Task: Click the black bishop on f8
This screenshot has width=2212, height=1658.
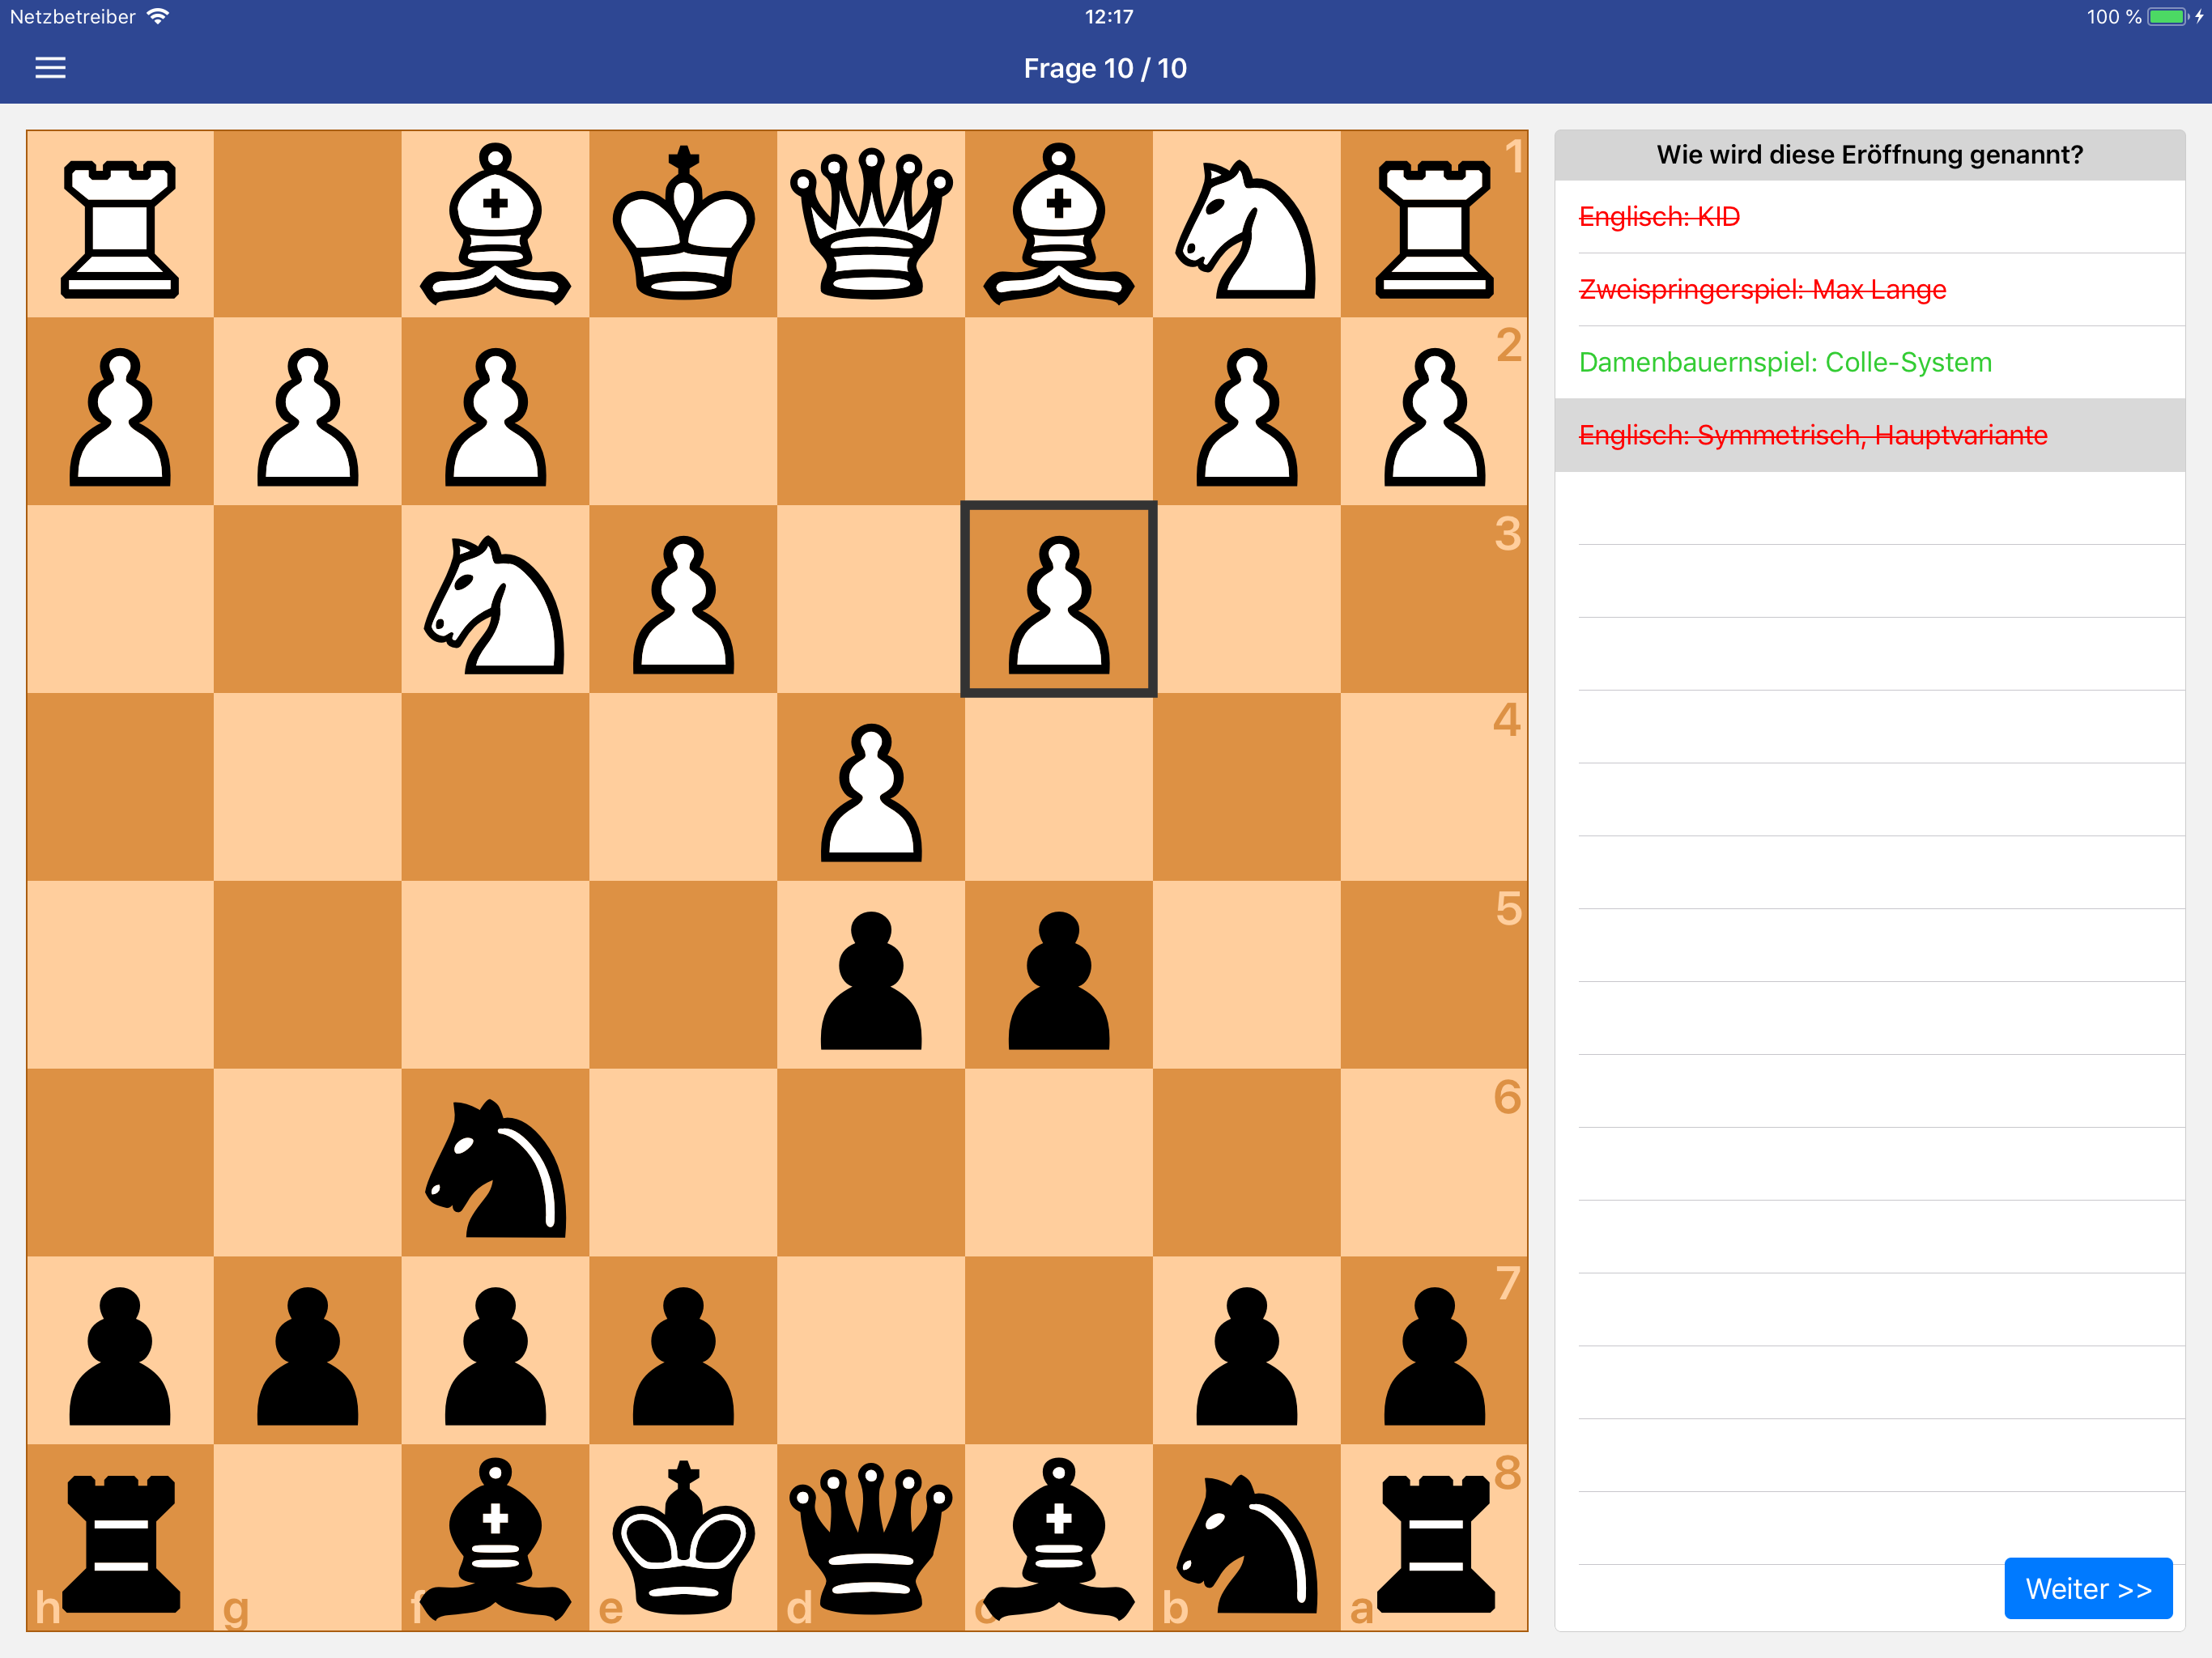Action: coord(495,1538)
